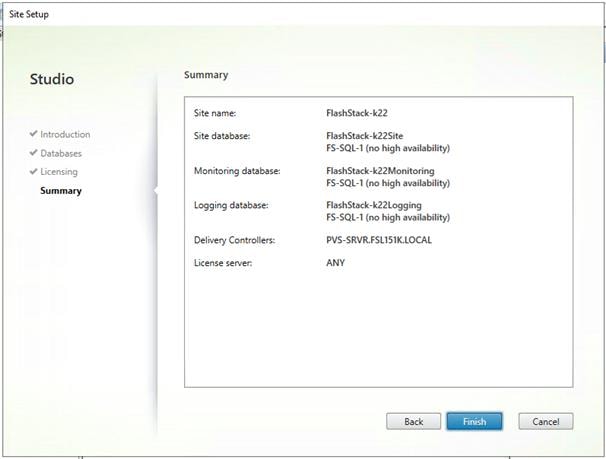The image size is (606, 459).
Task: Click the FlashStack-k22Site database name
Action: (364, 136)
